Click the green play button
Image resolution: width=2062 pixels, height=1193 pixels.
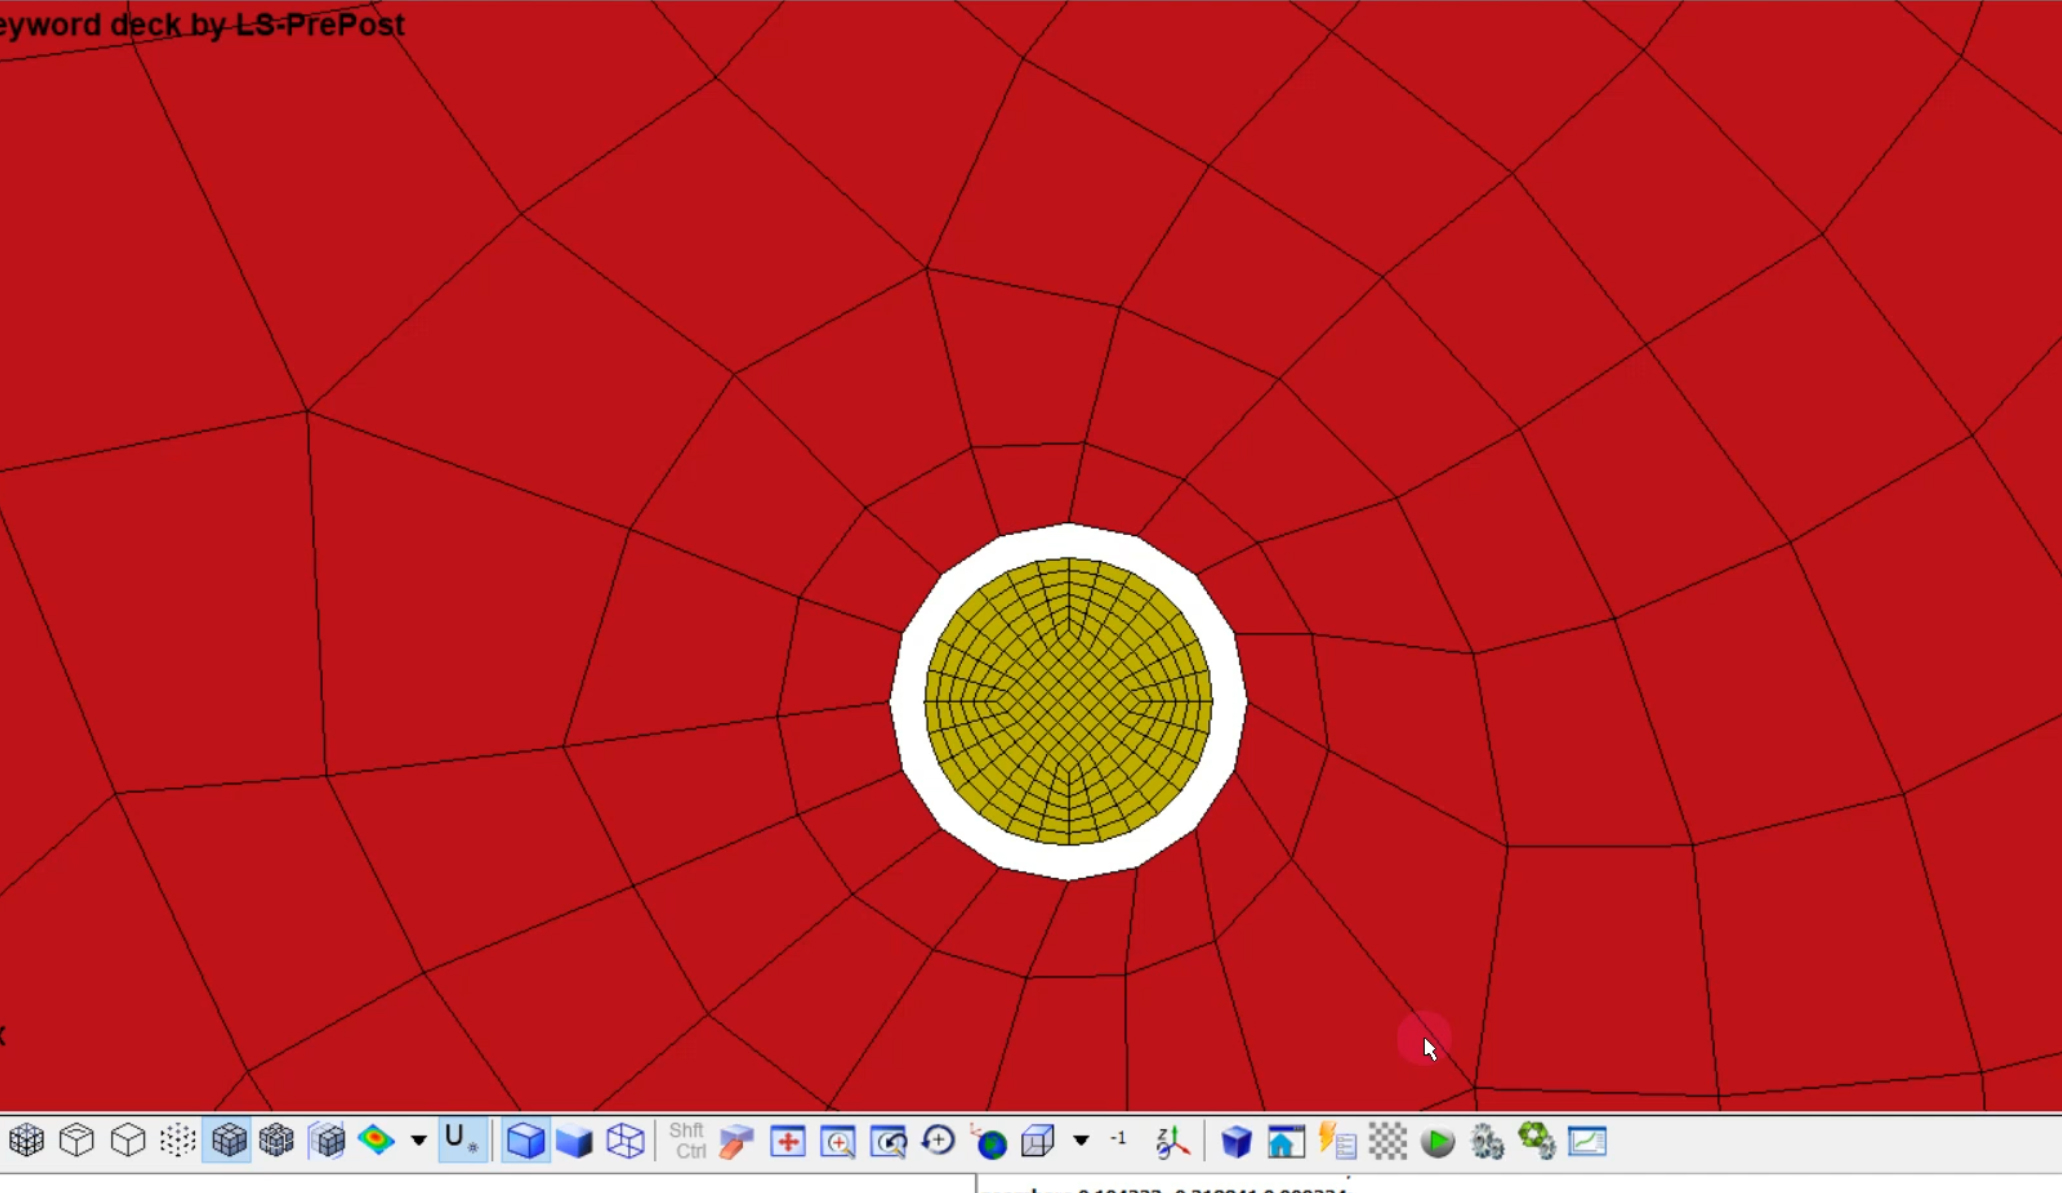tap(1437, 1141)
